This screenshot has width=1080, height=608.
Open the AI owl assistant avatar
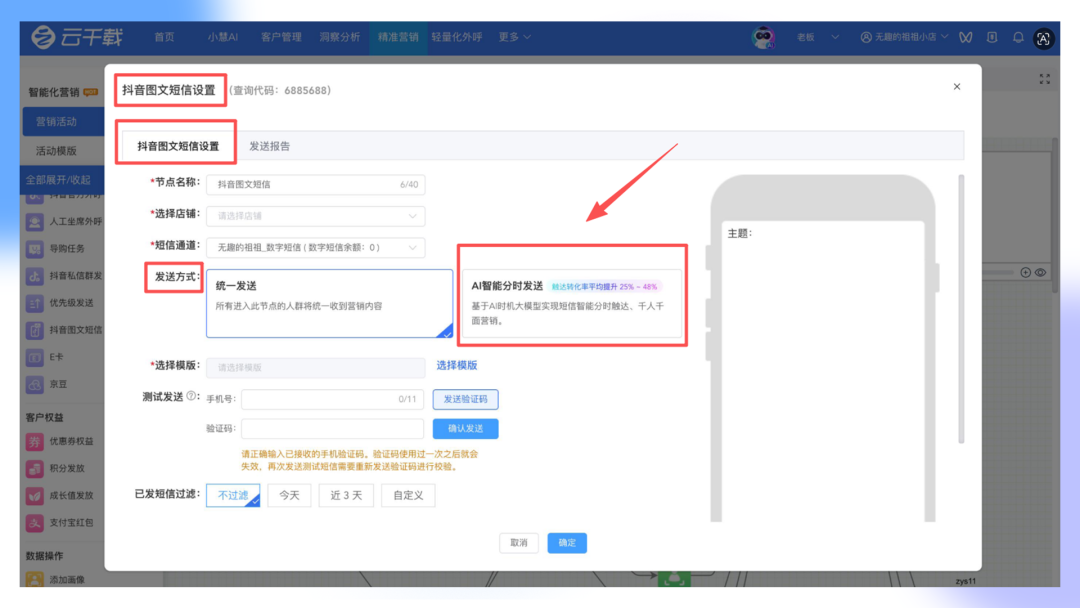coord(763,37)
